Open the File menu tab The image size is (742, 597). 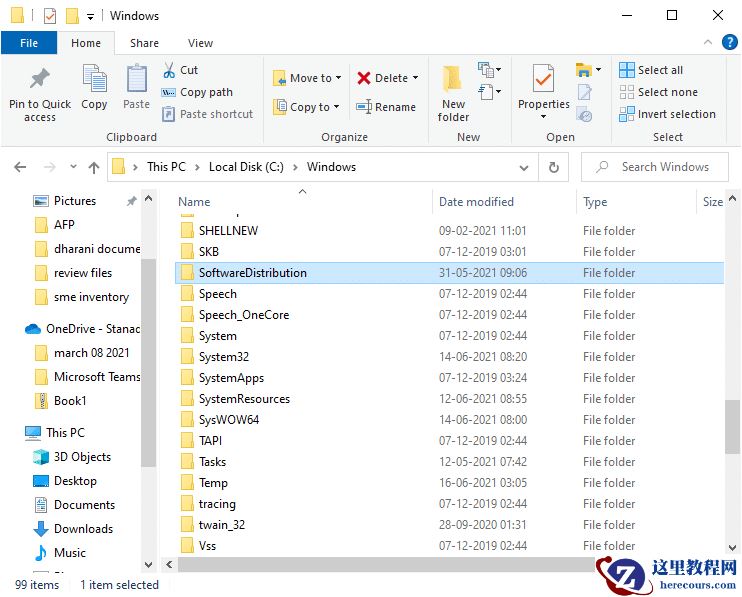coord(29,43)
